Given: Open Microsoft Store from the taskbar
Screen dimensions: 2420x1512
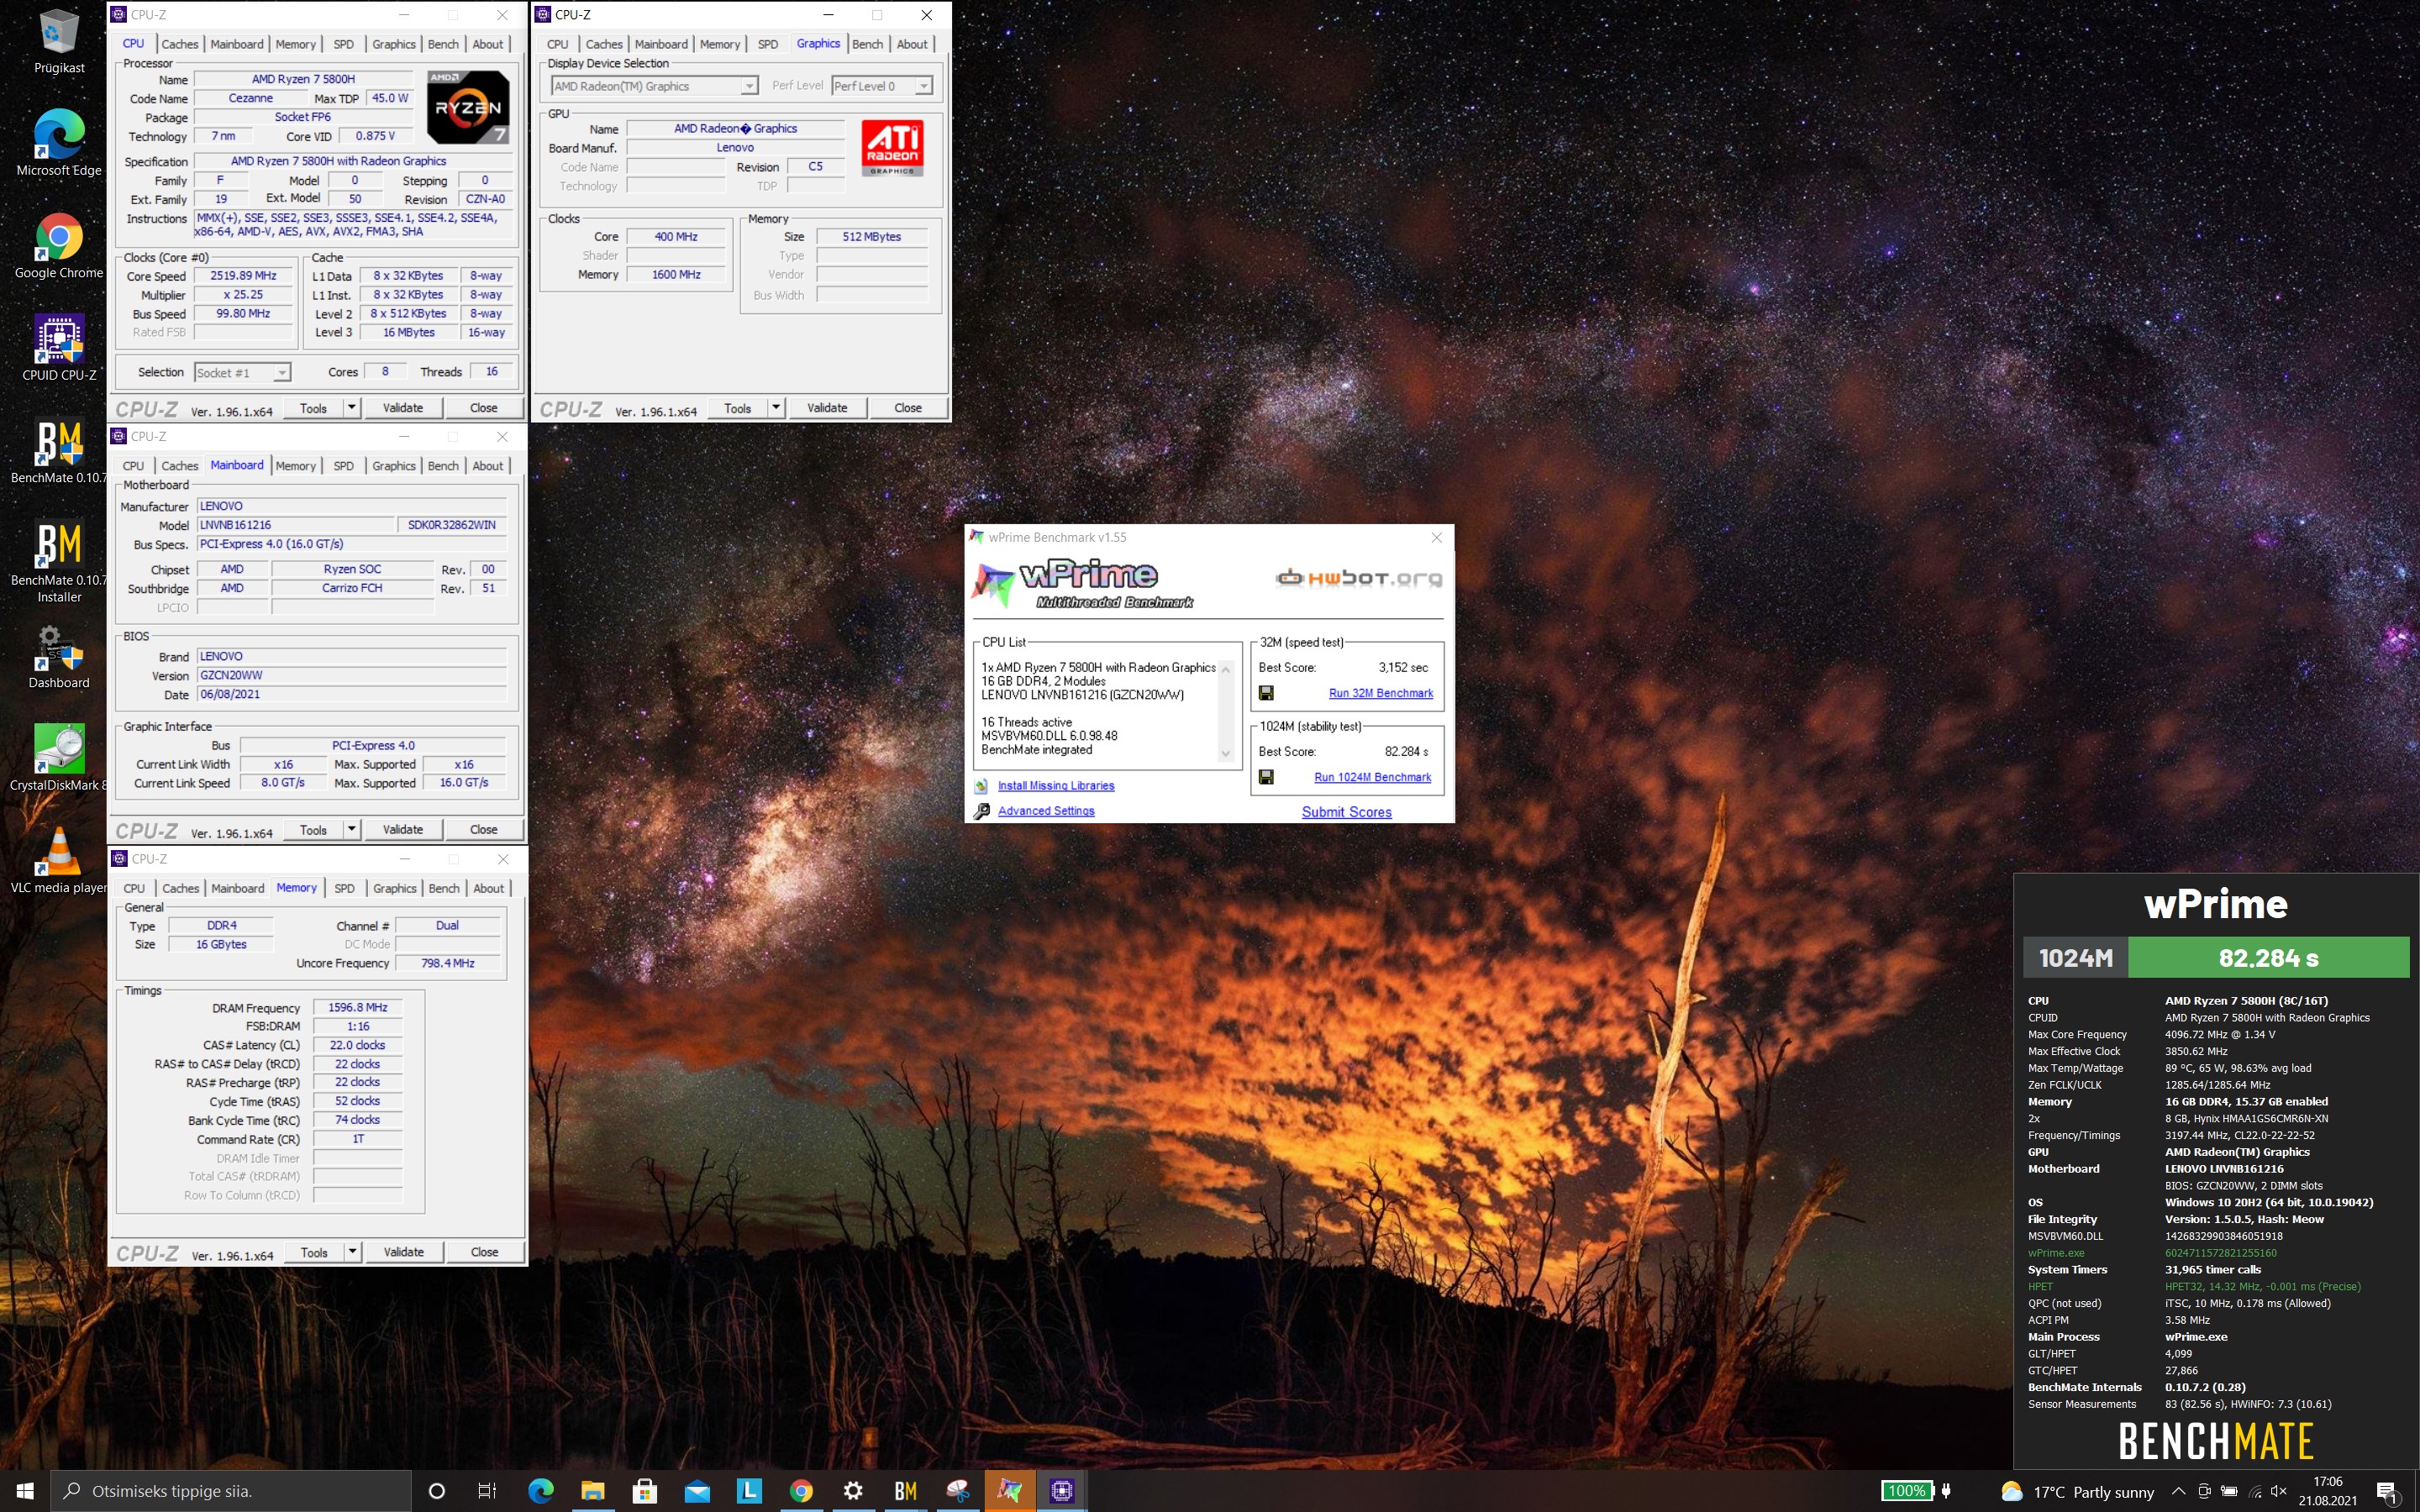Looking at the screenshot, I should pyautogui.click(x=645, y=1491).
